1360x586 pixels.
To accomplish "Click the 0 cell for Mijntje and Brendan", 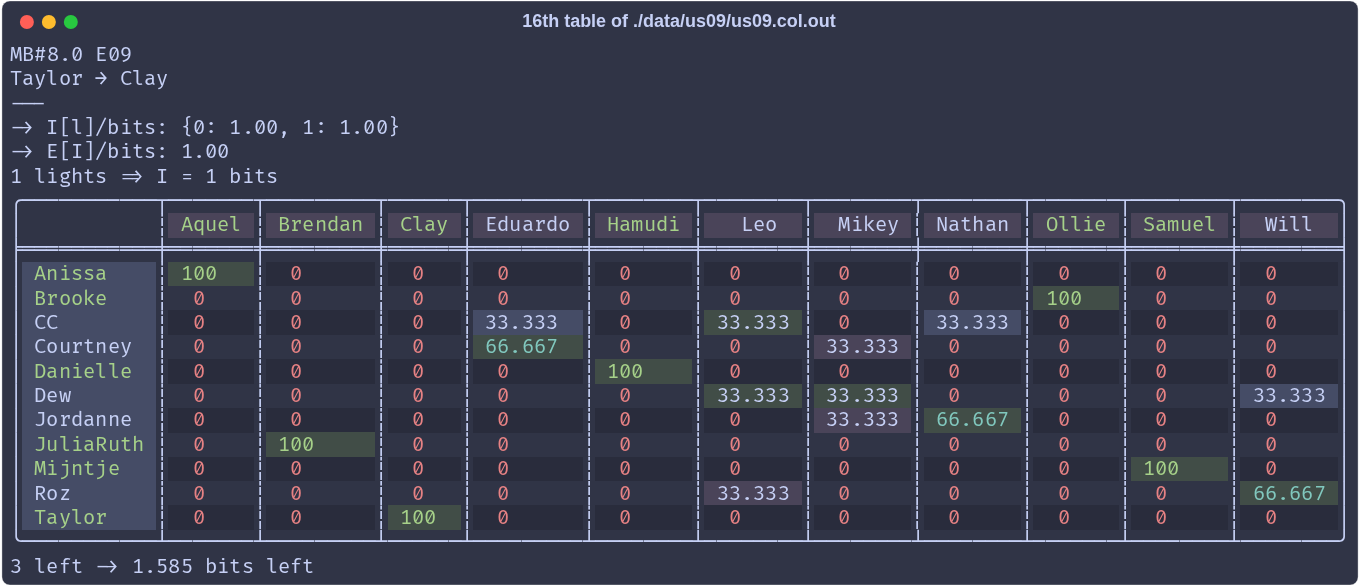I will [x=321, y=468].
